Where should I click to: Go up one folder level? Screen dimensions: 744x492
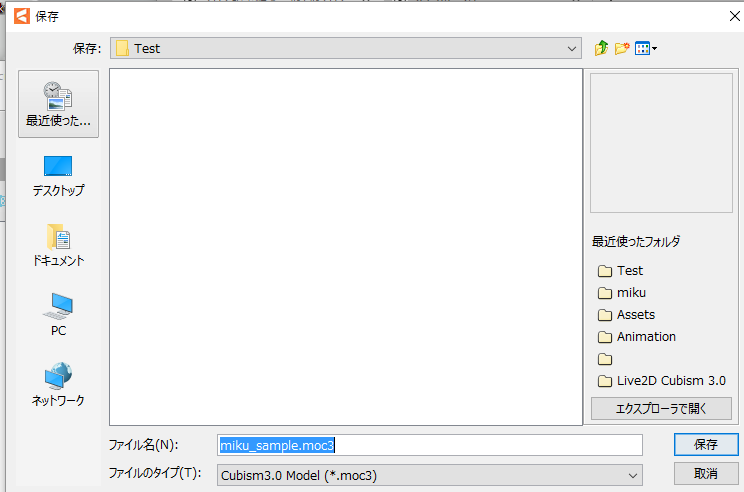click(601, 48)
